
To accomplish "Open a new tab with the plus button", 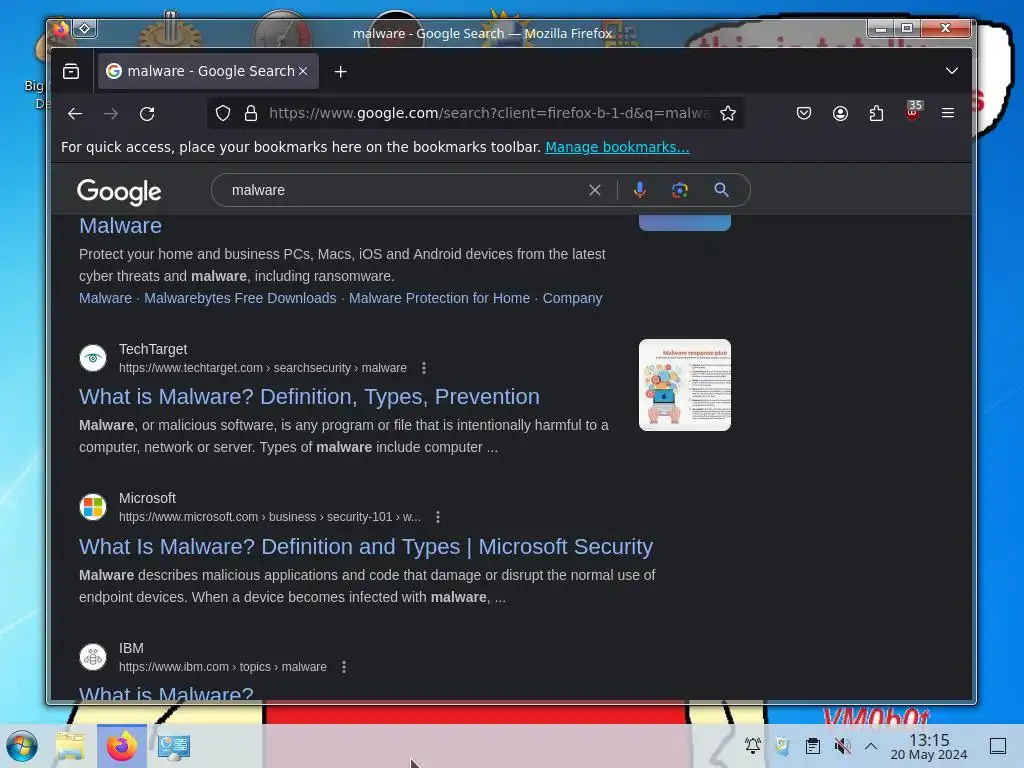I will (x=340, y=71).
